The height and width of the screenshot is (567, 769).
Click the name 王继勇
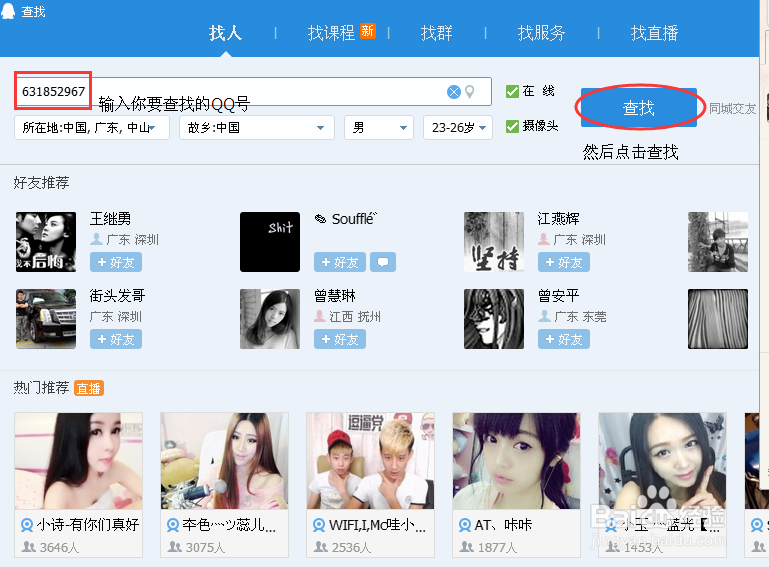(x=110, y=219)
